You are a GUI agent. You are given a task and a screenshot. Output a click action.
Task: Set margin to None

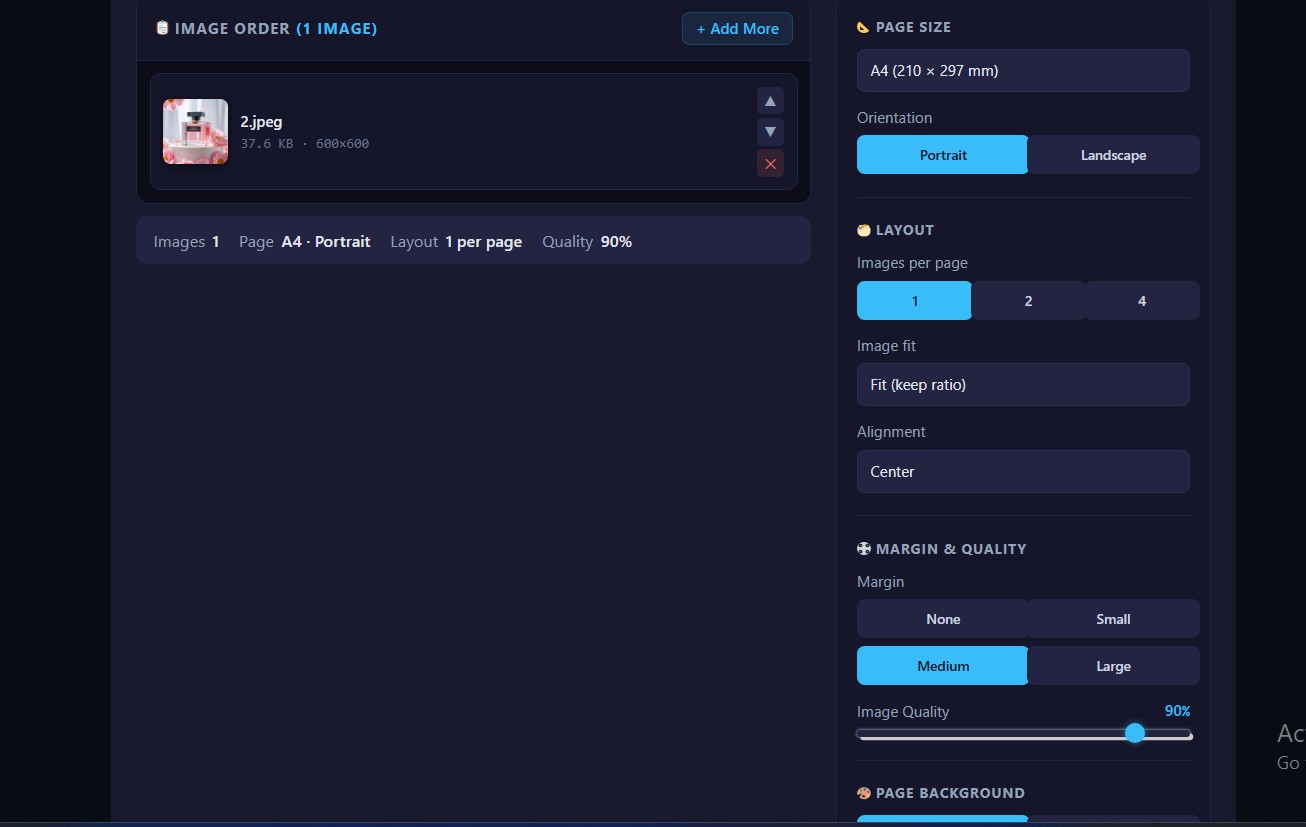[x=942, y=619]
